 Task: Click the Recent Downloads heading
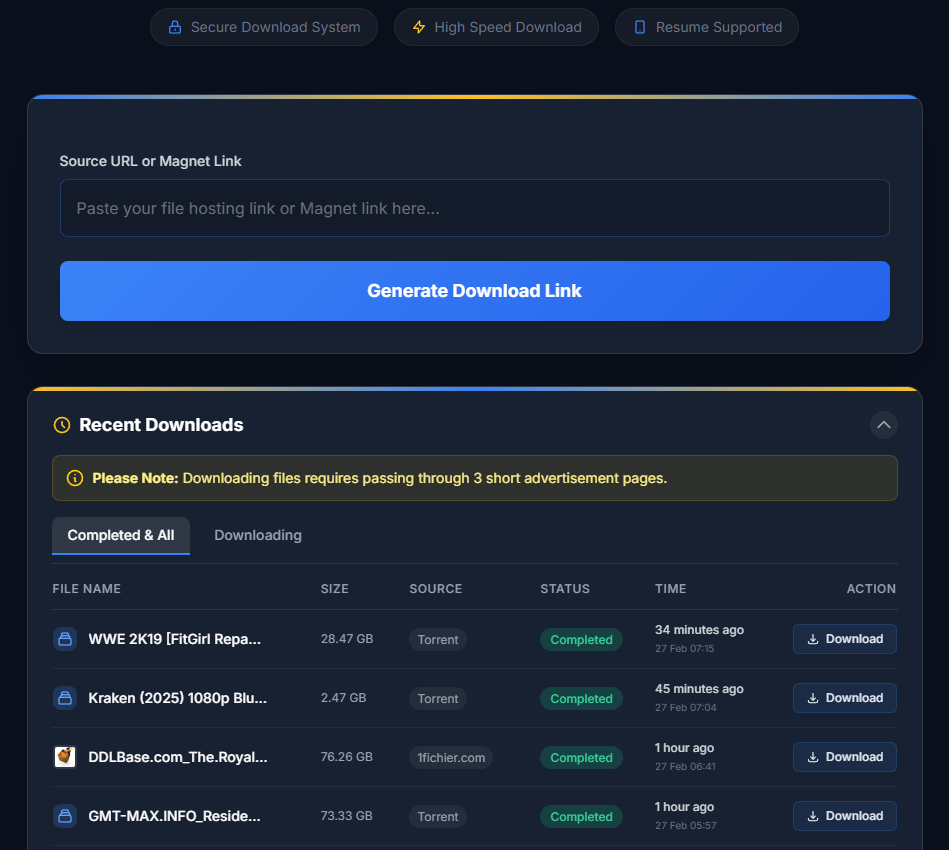coord(161,425)
